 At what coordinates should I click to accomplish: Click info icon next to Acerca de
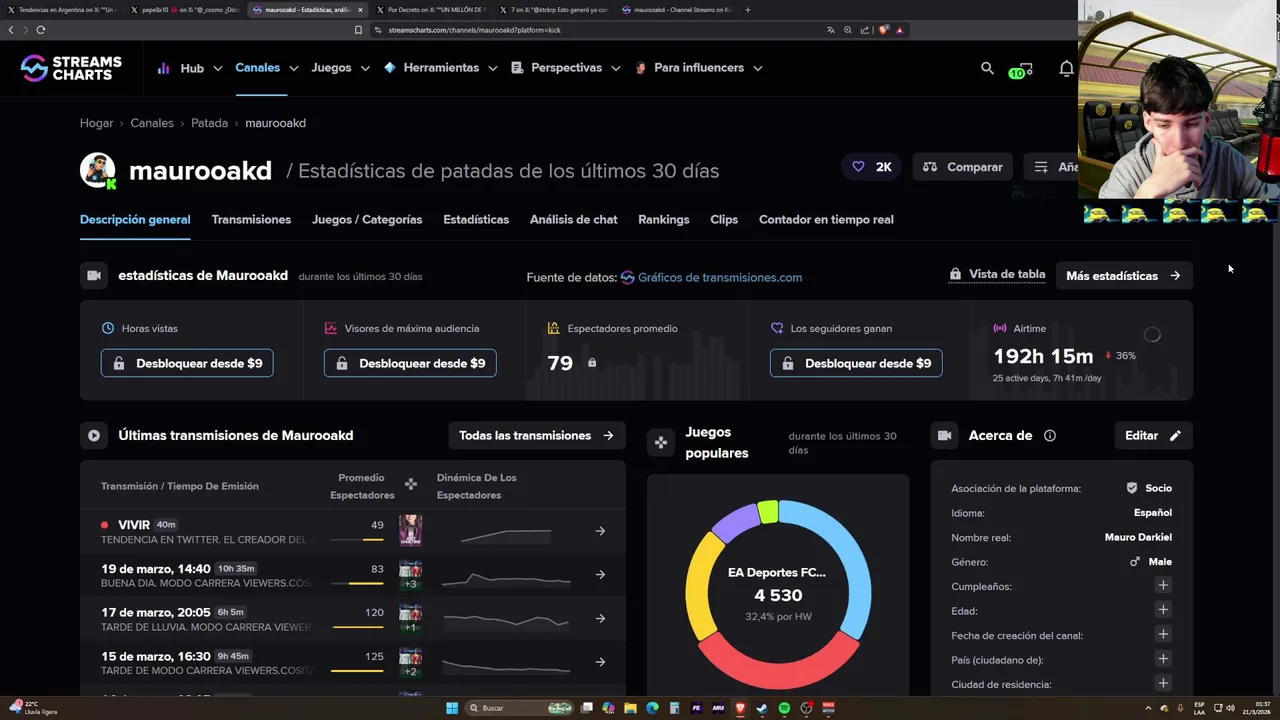click(x=1049, y=436)
